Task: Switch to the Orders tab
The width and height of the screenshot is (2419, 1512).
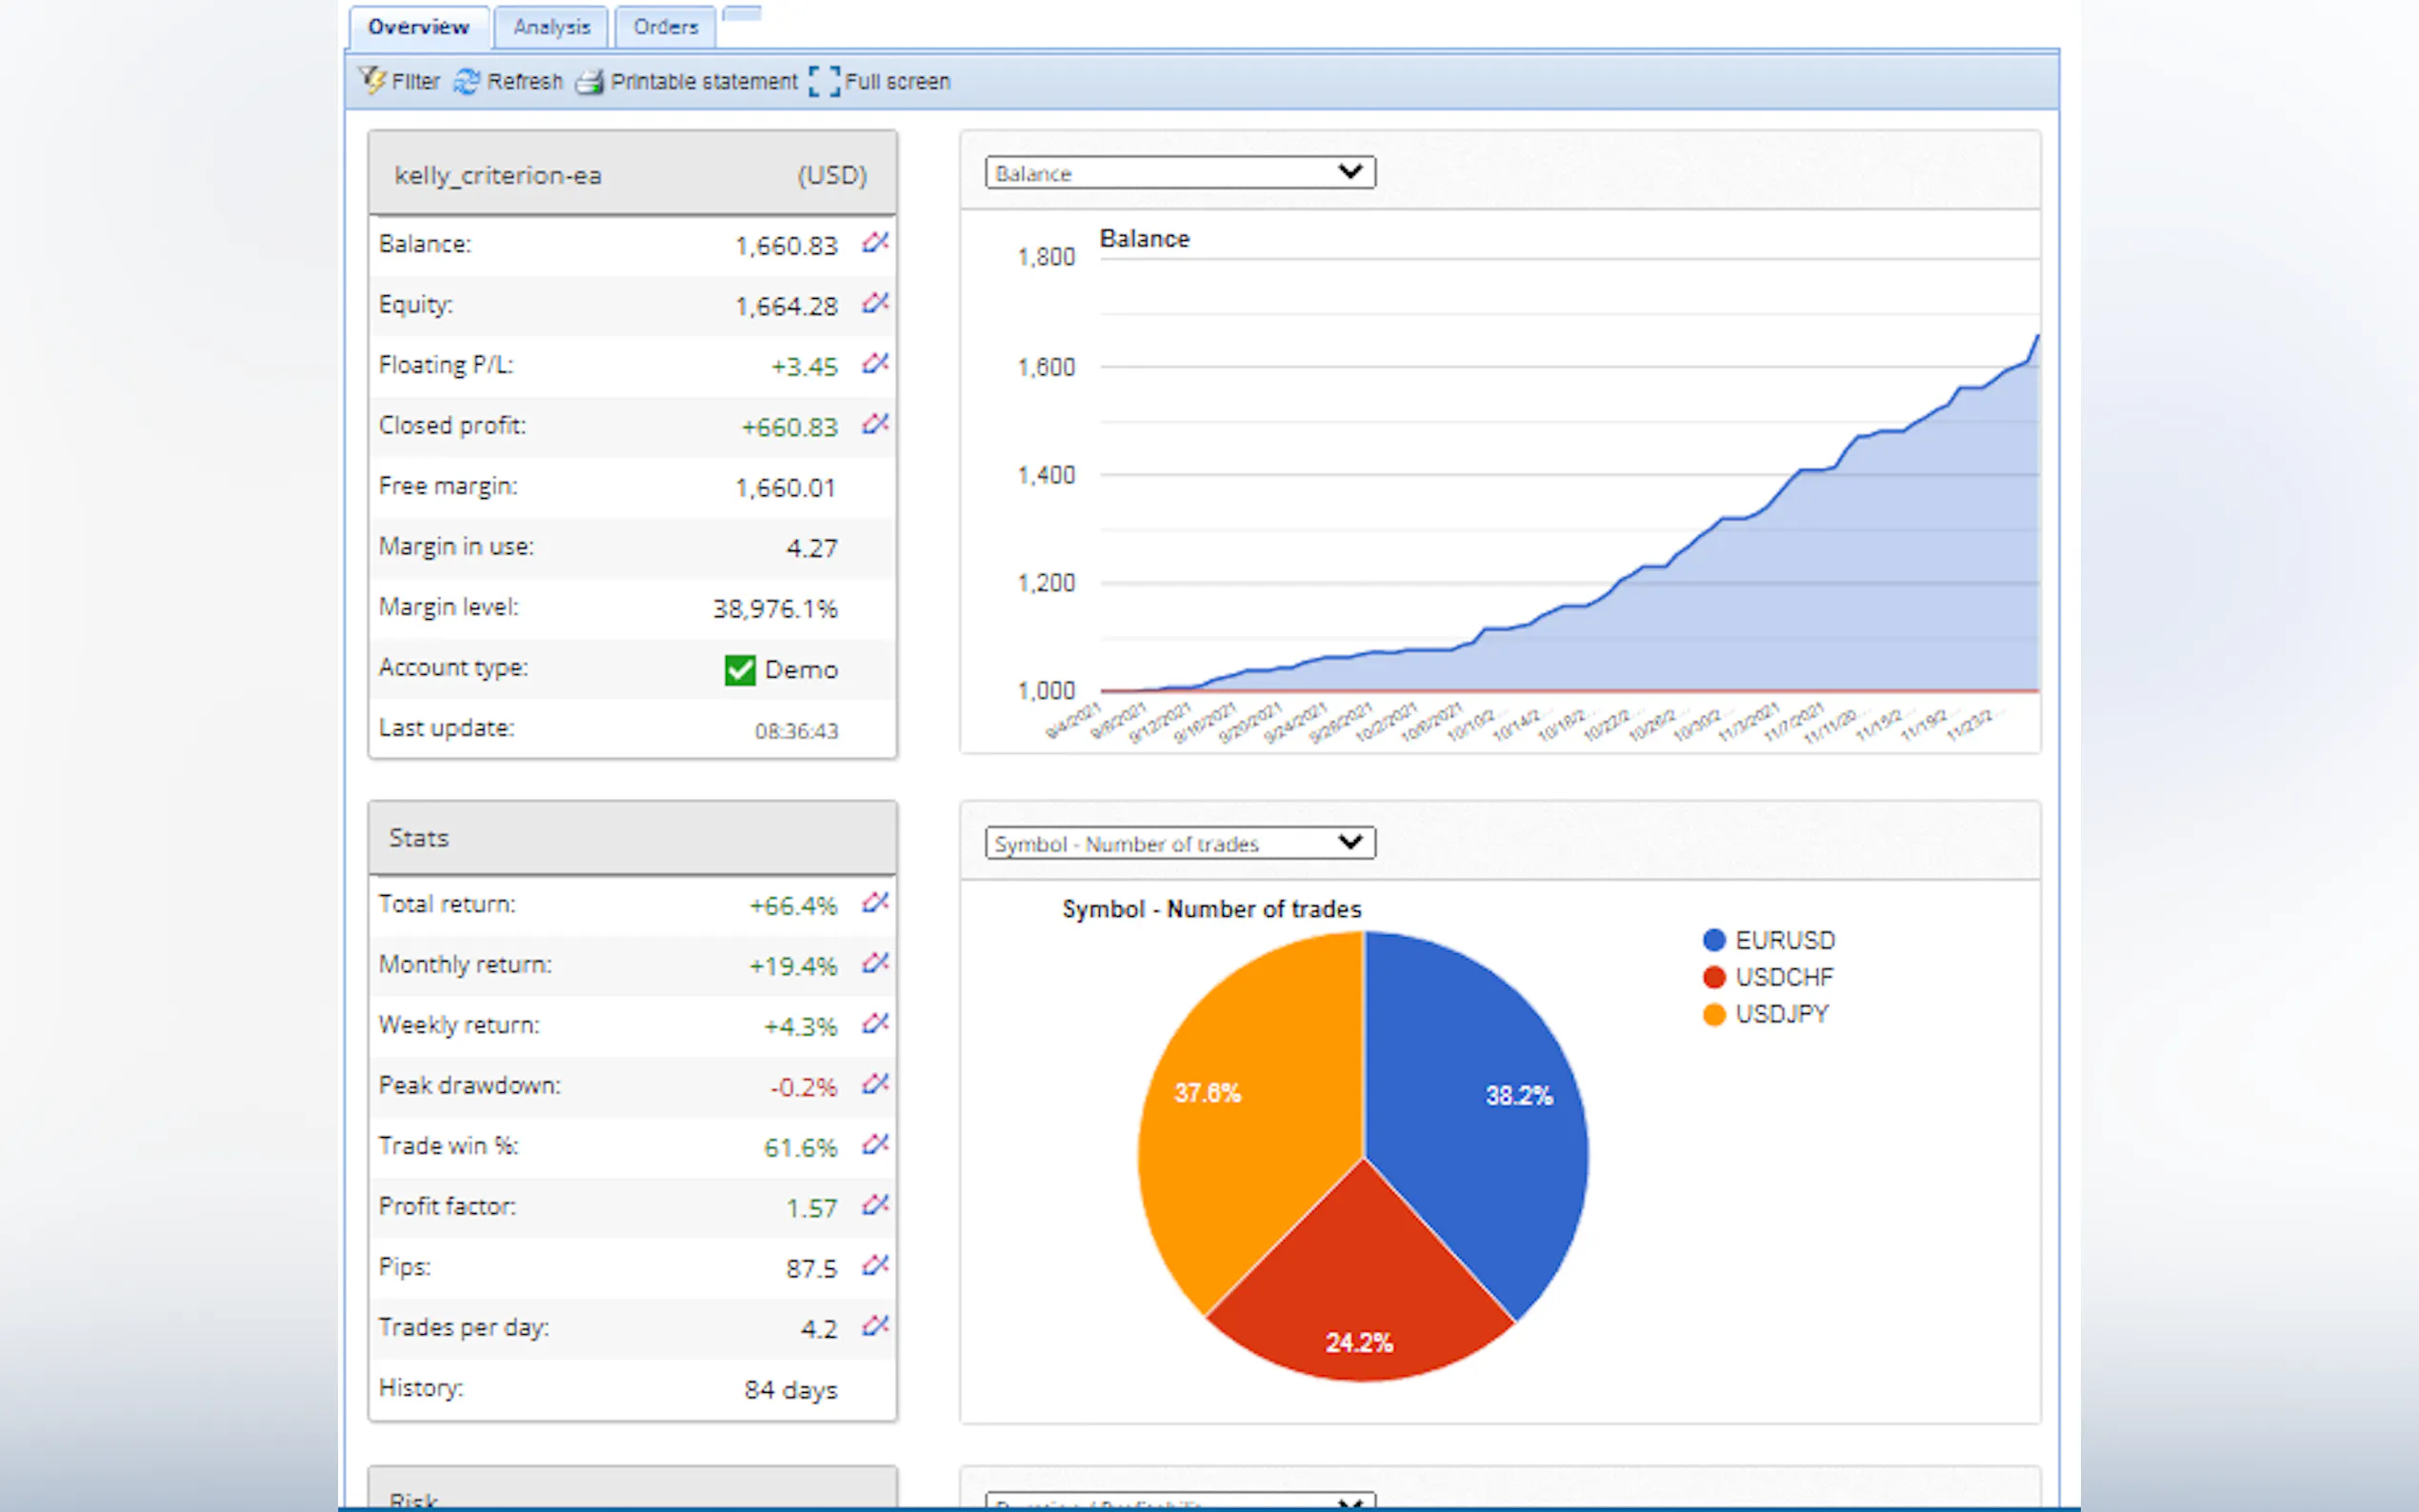Action: [x=665, y=27]
